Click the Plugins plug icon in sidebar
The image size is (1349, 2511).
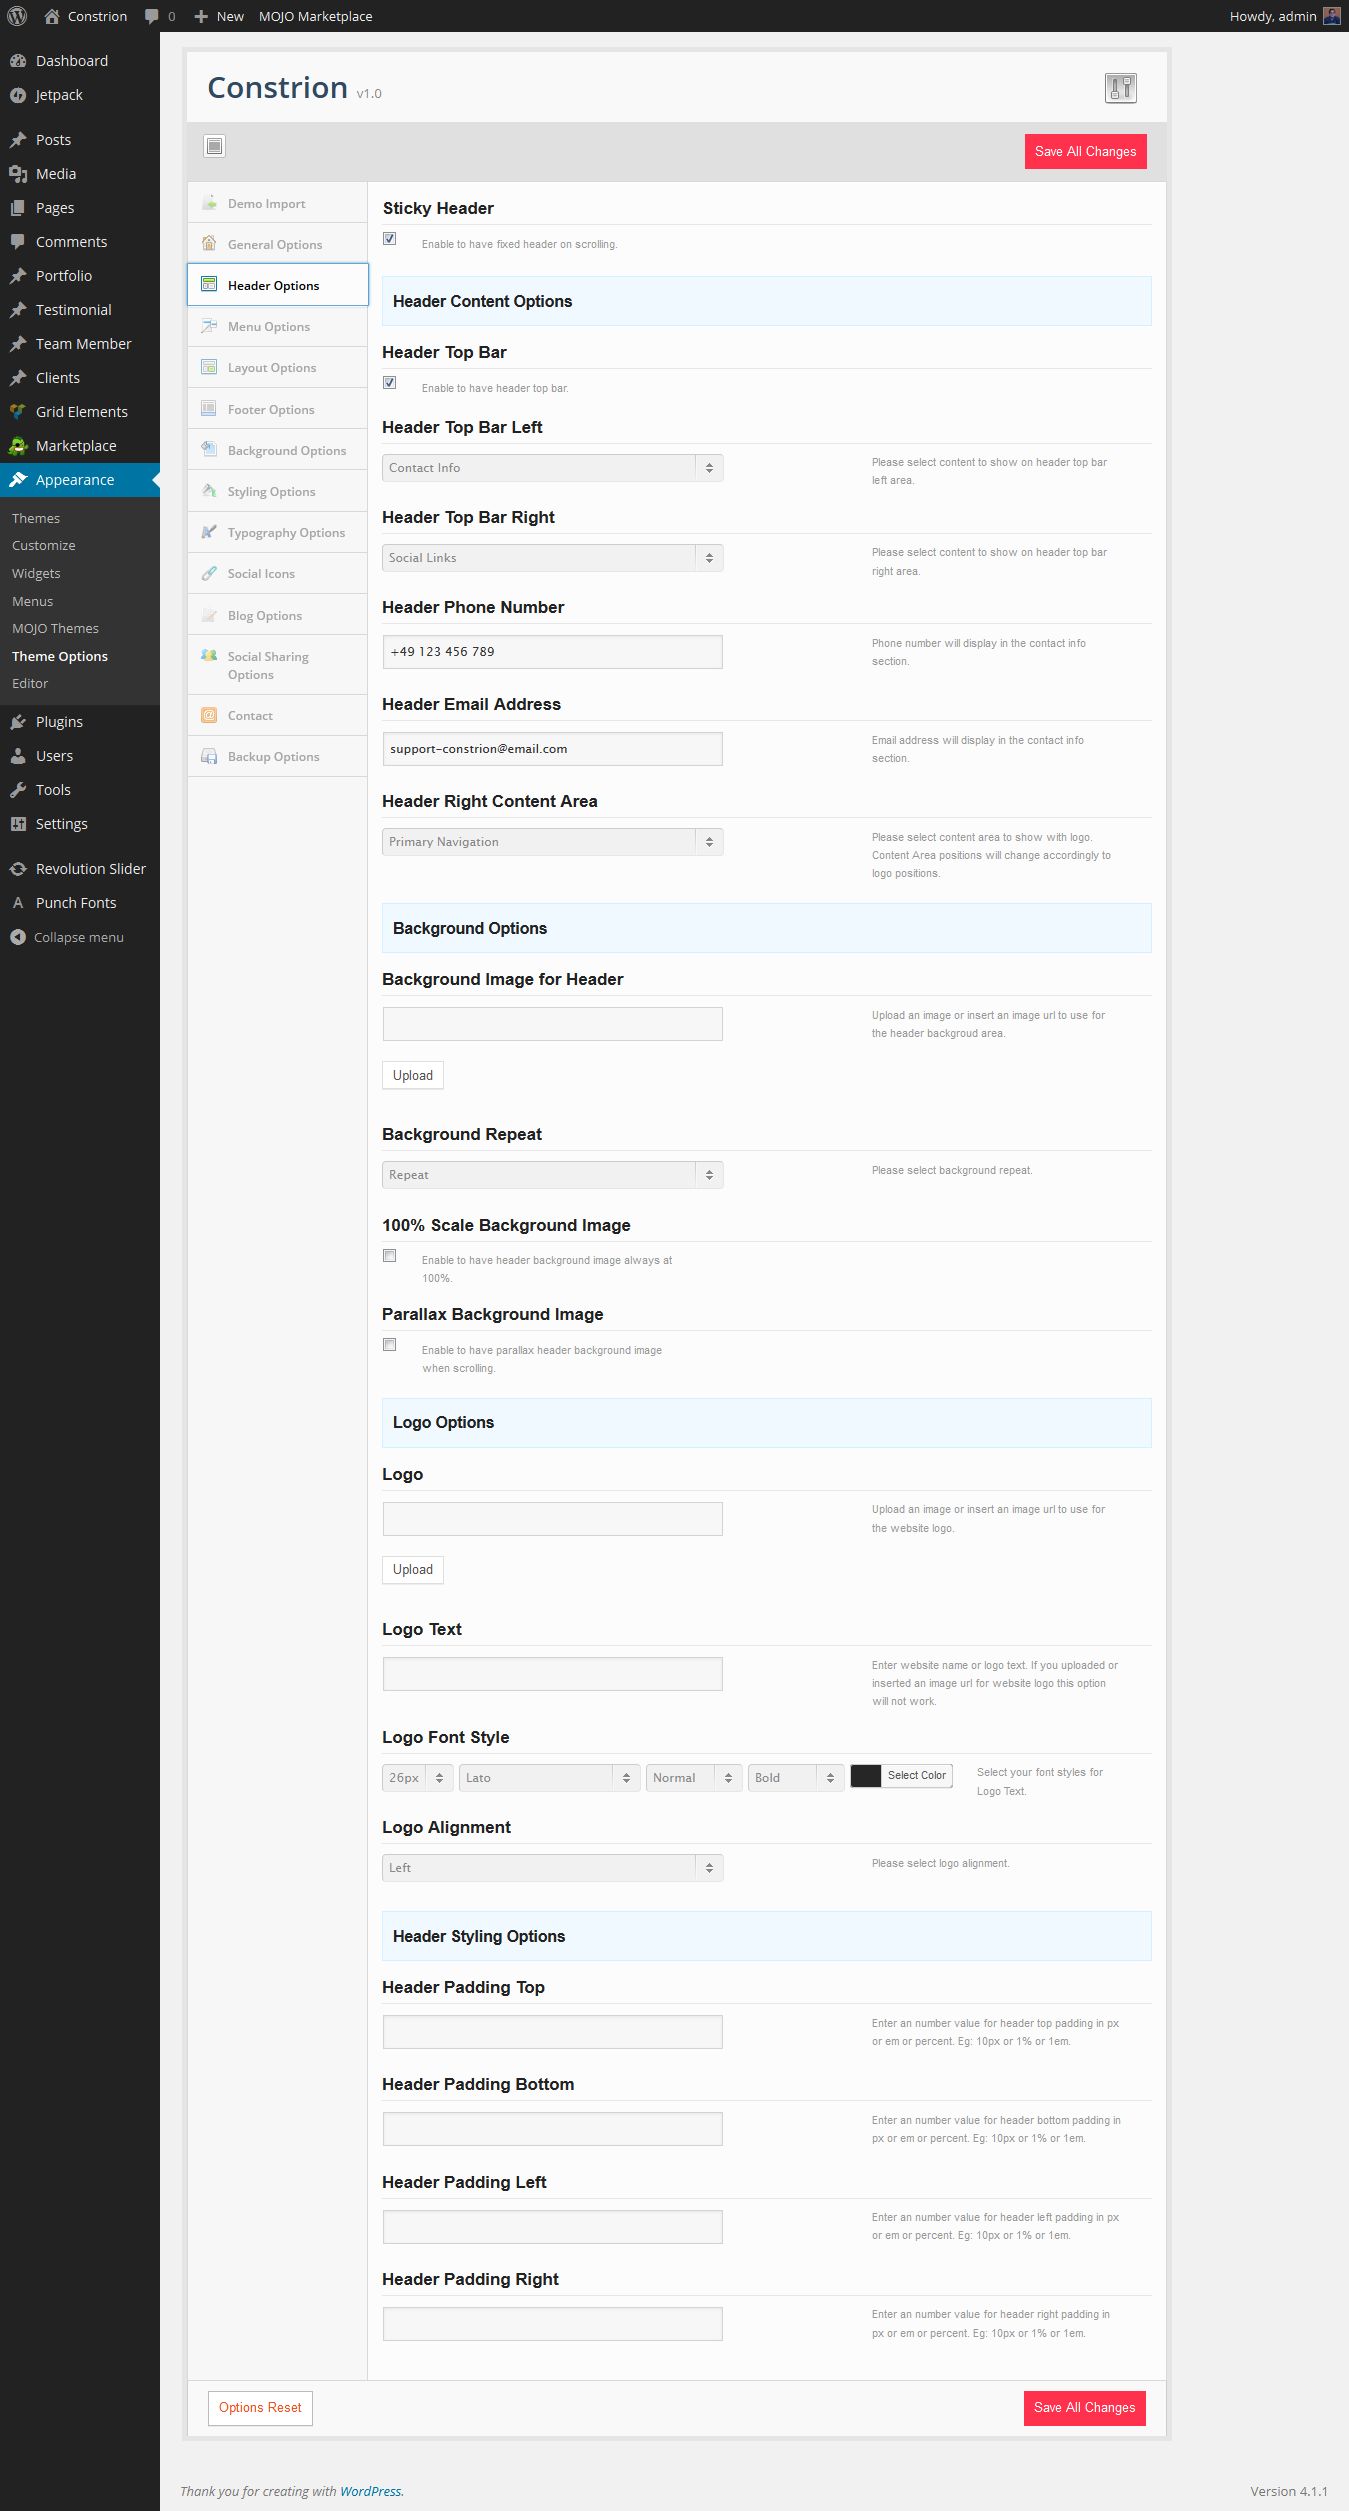[x=18, y=722]
